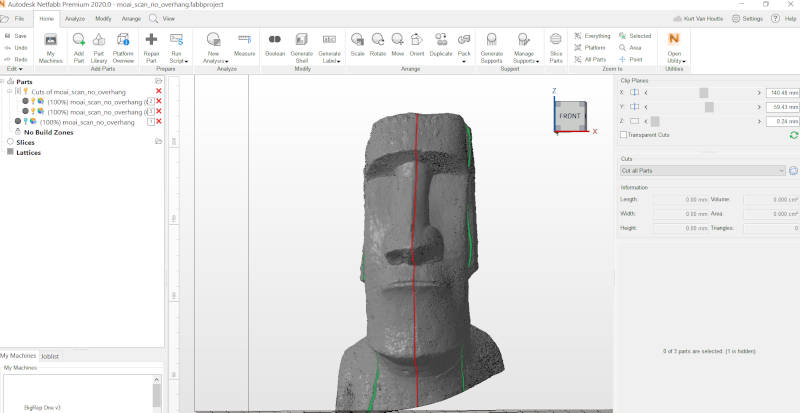Screen dimensions: 800x413
Task: Zoom to All Parts
Action: [x=590, y=59]
